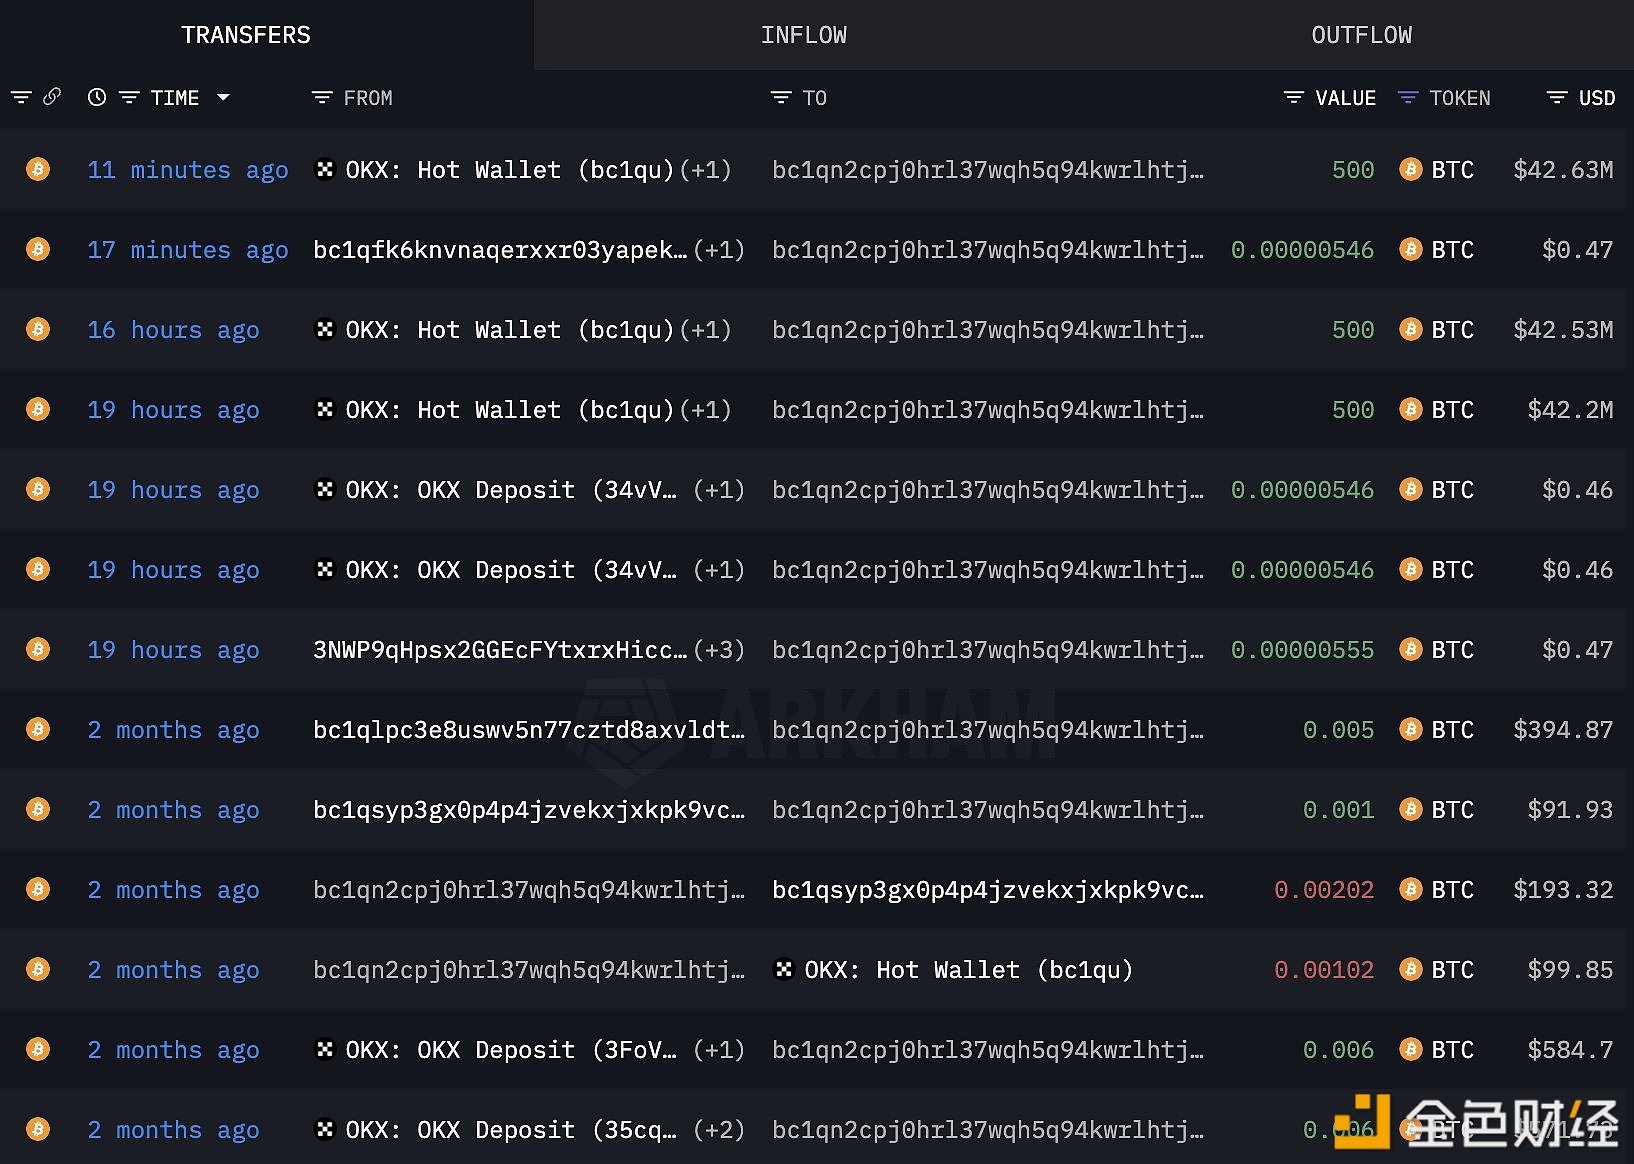1634x1164 pixels.
Task: Open the bc1qlpc3e8uswv5n77 sender address
Action: (528, 730)
